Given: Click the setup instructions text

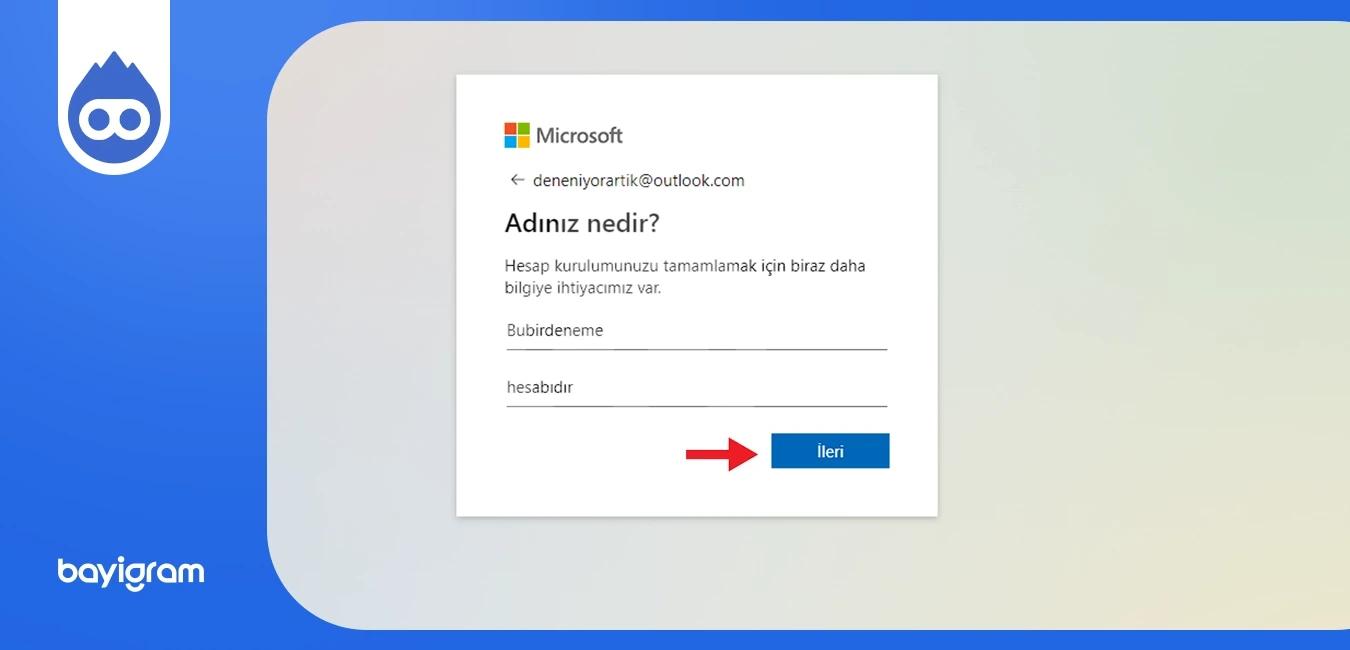Looking at the screenshot, I should click(x=685, y=276).
